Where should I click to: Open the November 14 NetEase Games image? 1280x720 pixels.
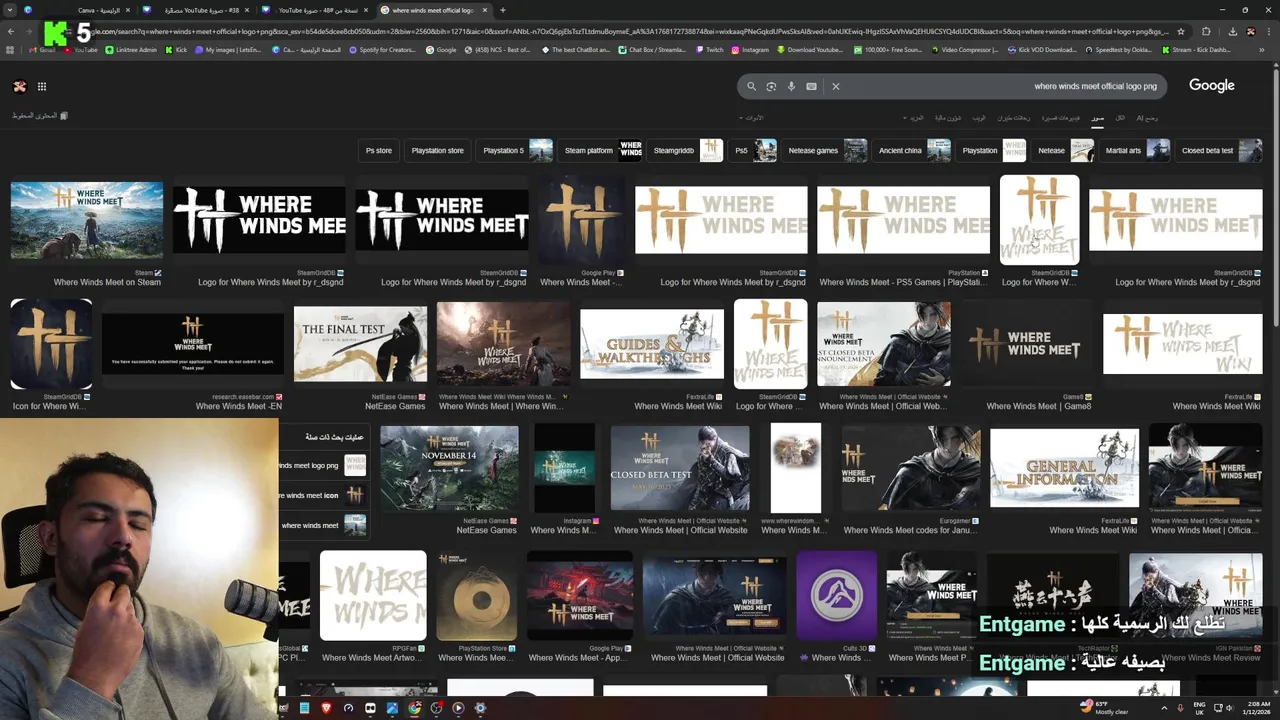pos(449,468)
